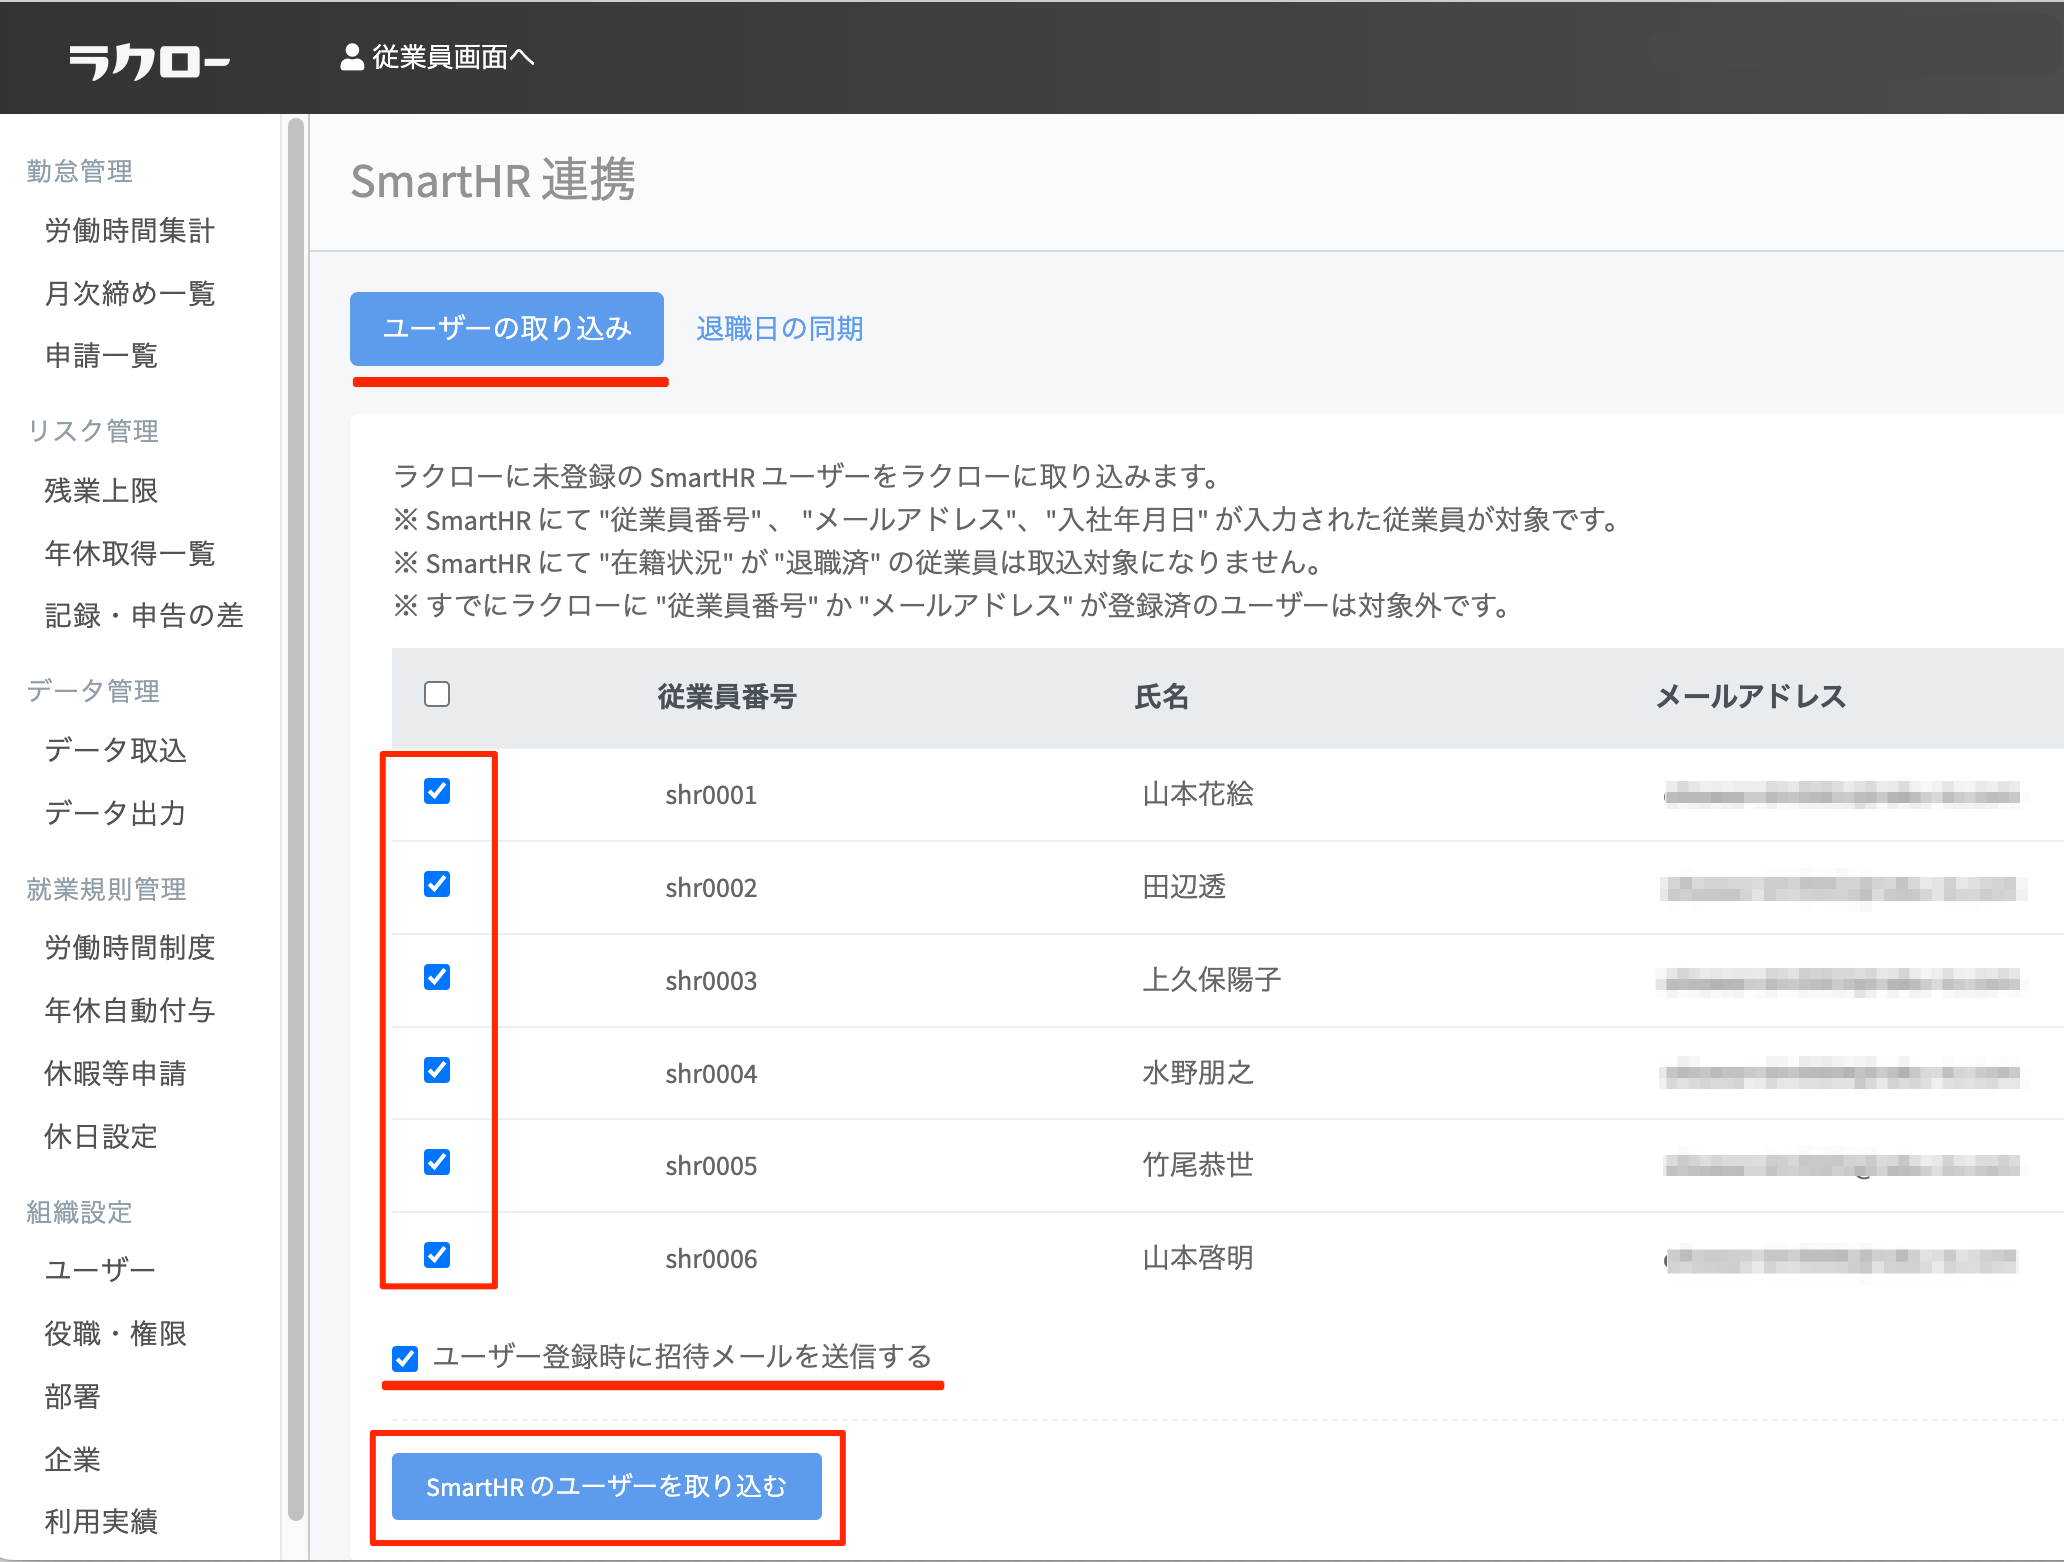The image size is (2064, 1562).
Task: Click the 勤怠管理 section label
Action: pyautogui.click(x=79, y=171)
